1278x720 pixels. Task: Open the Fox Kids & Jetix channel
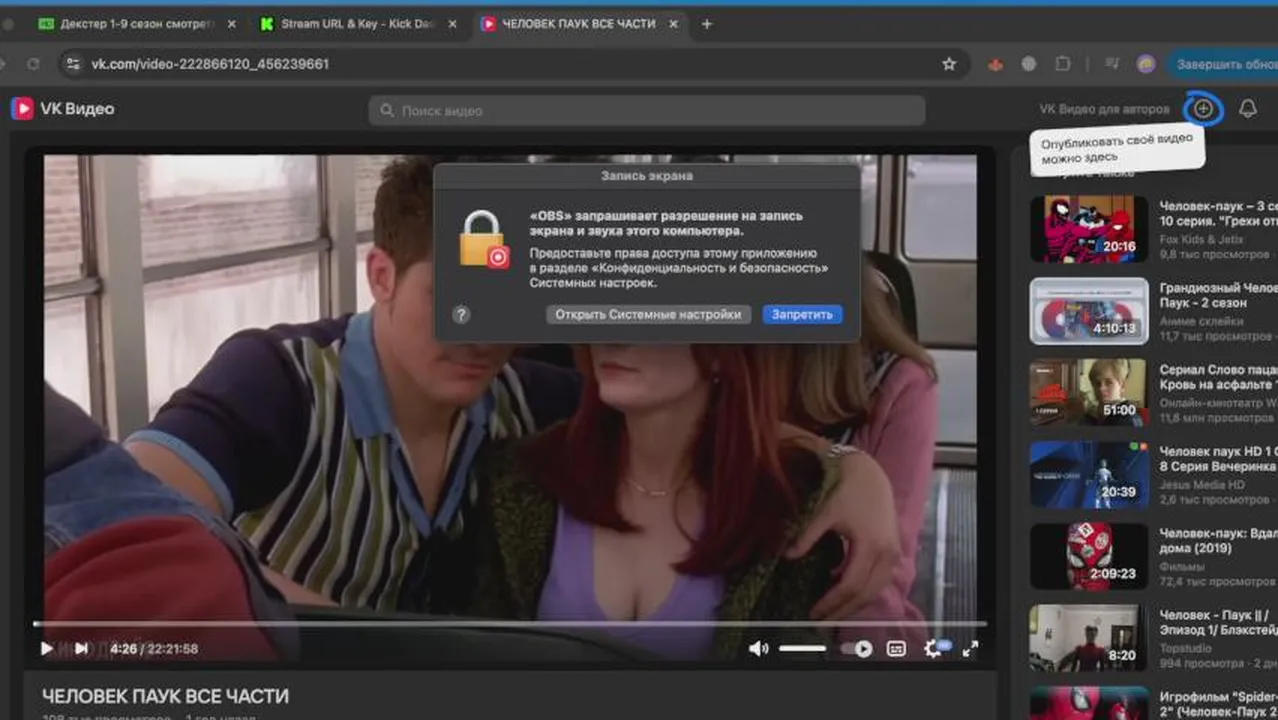tap(1203, 240)
